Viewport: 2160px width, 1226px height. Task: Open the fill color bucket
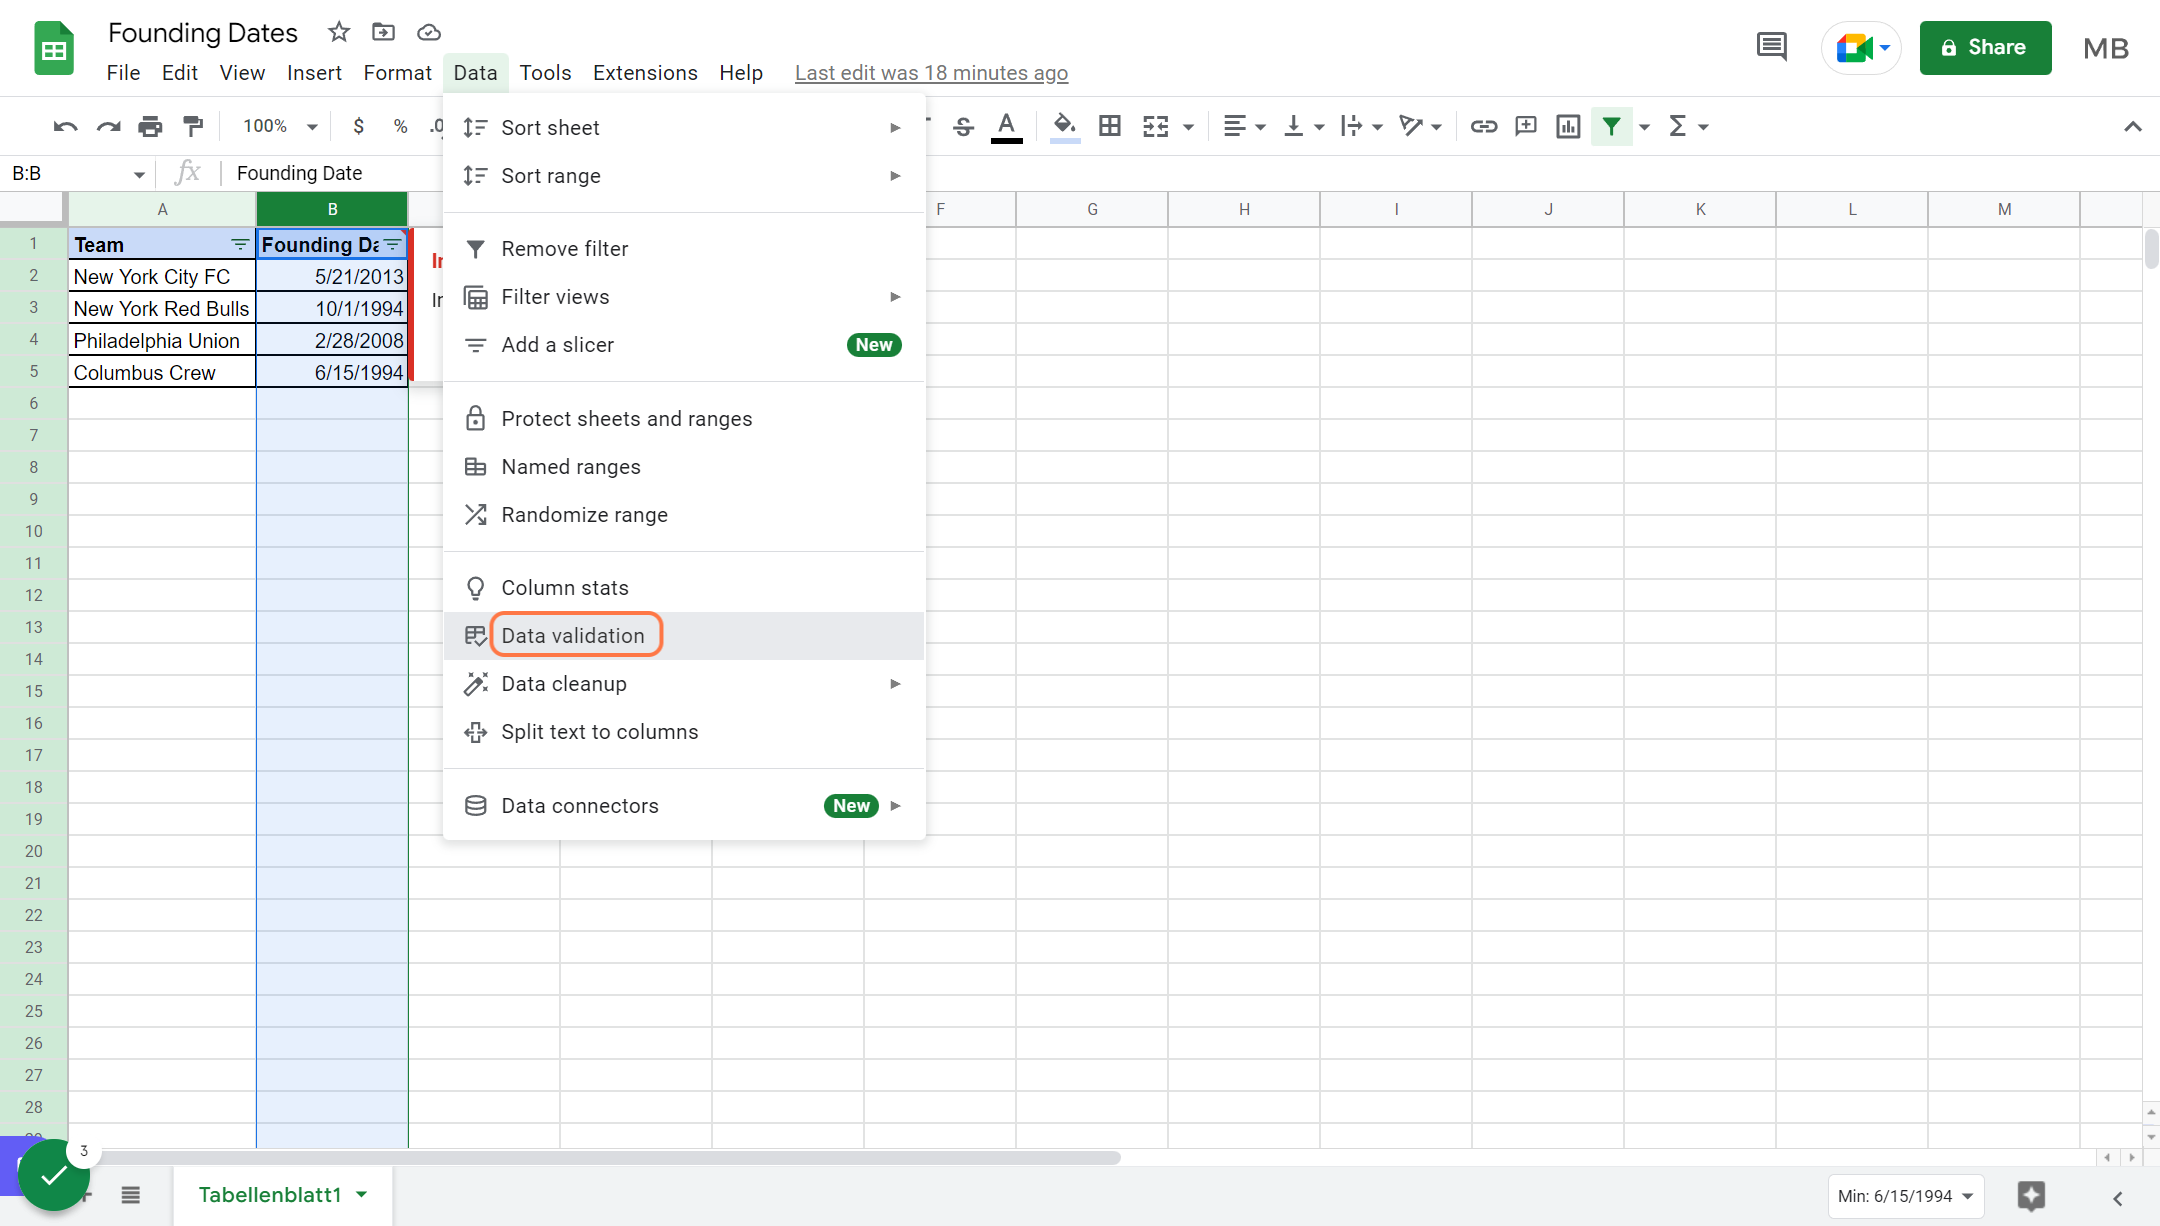[1064, 126]
